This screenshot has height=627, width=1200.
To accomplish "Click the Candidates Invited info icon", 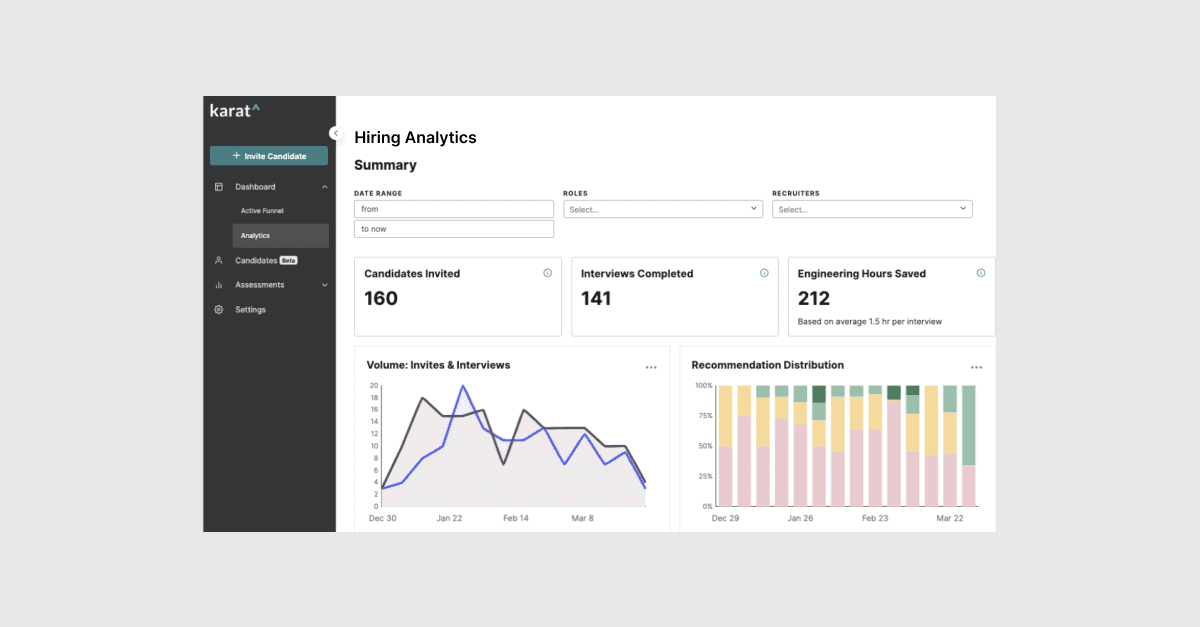I will pyautogui.click(x=547, y=272).
